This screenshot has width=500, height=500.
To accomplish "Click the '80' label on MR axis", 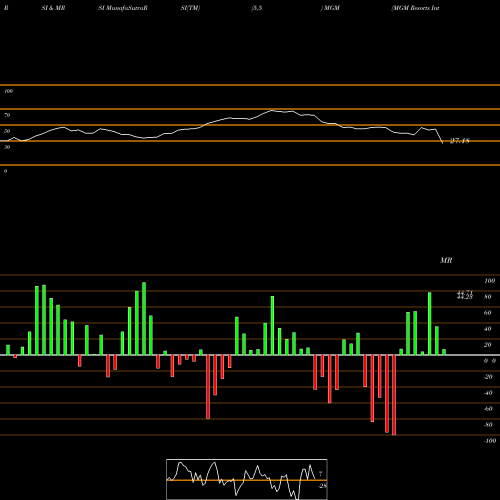I will [x=488, y=297].
